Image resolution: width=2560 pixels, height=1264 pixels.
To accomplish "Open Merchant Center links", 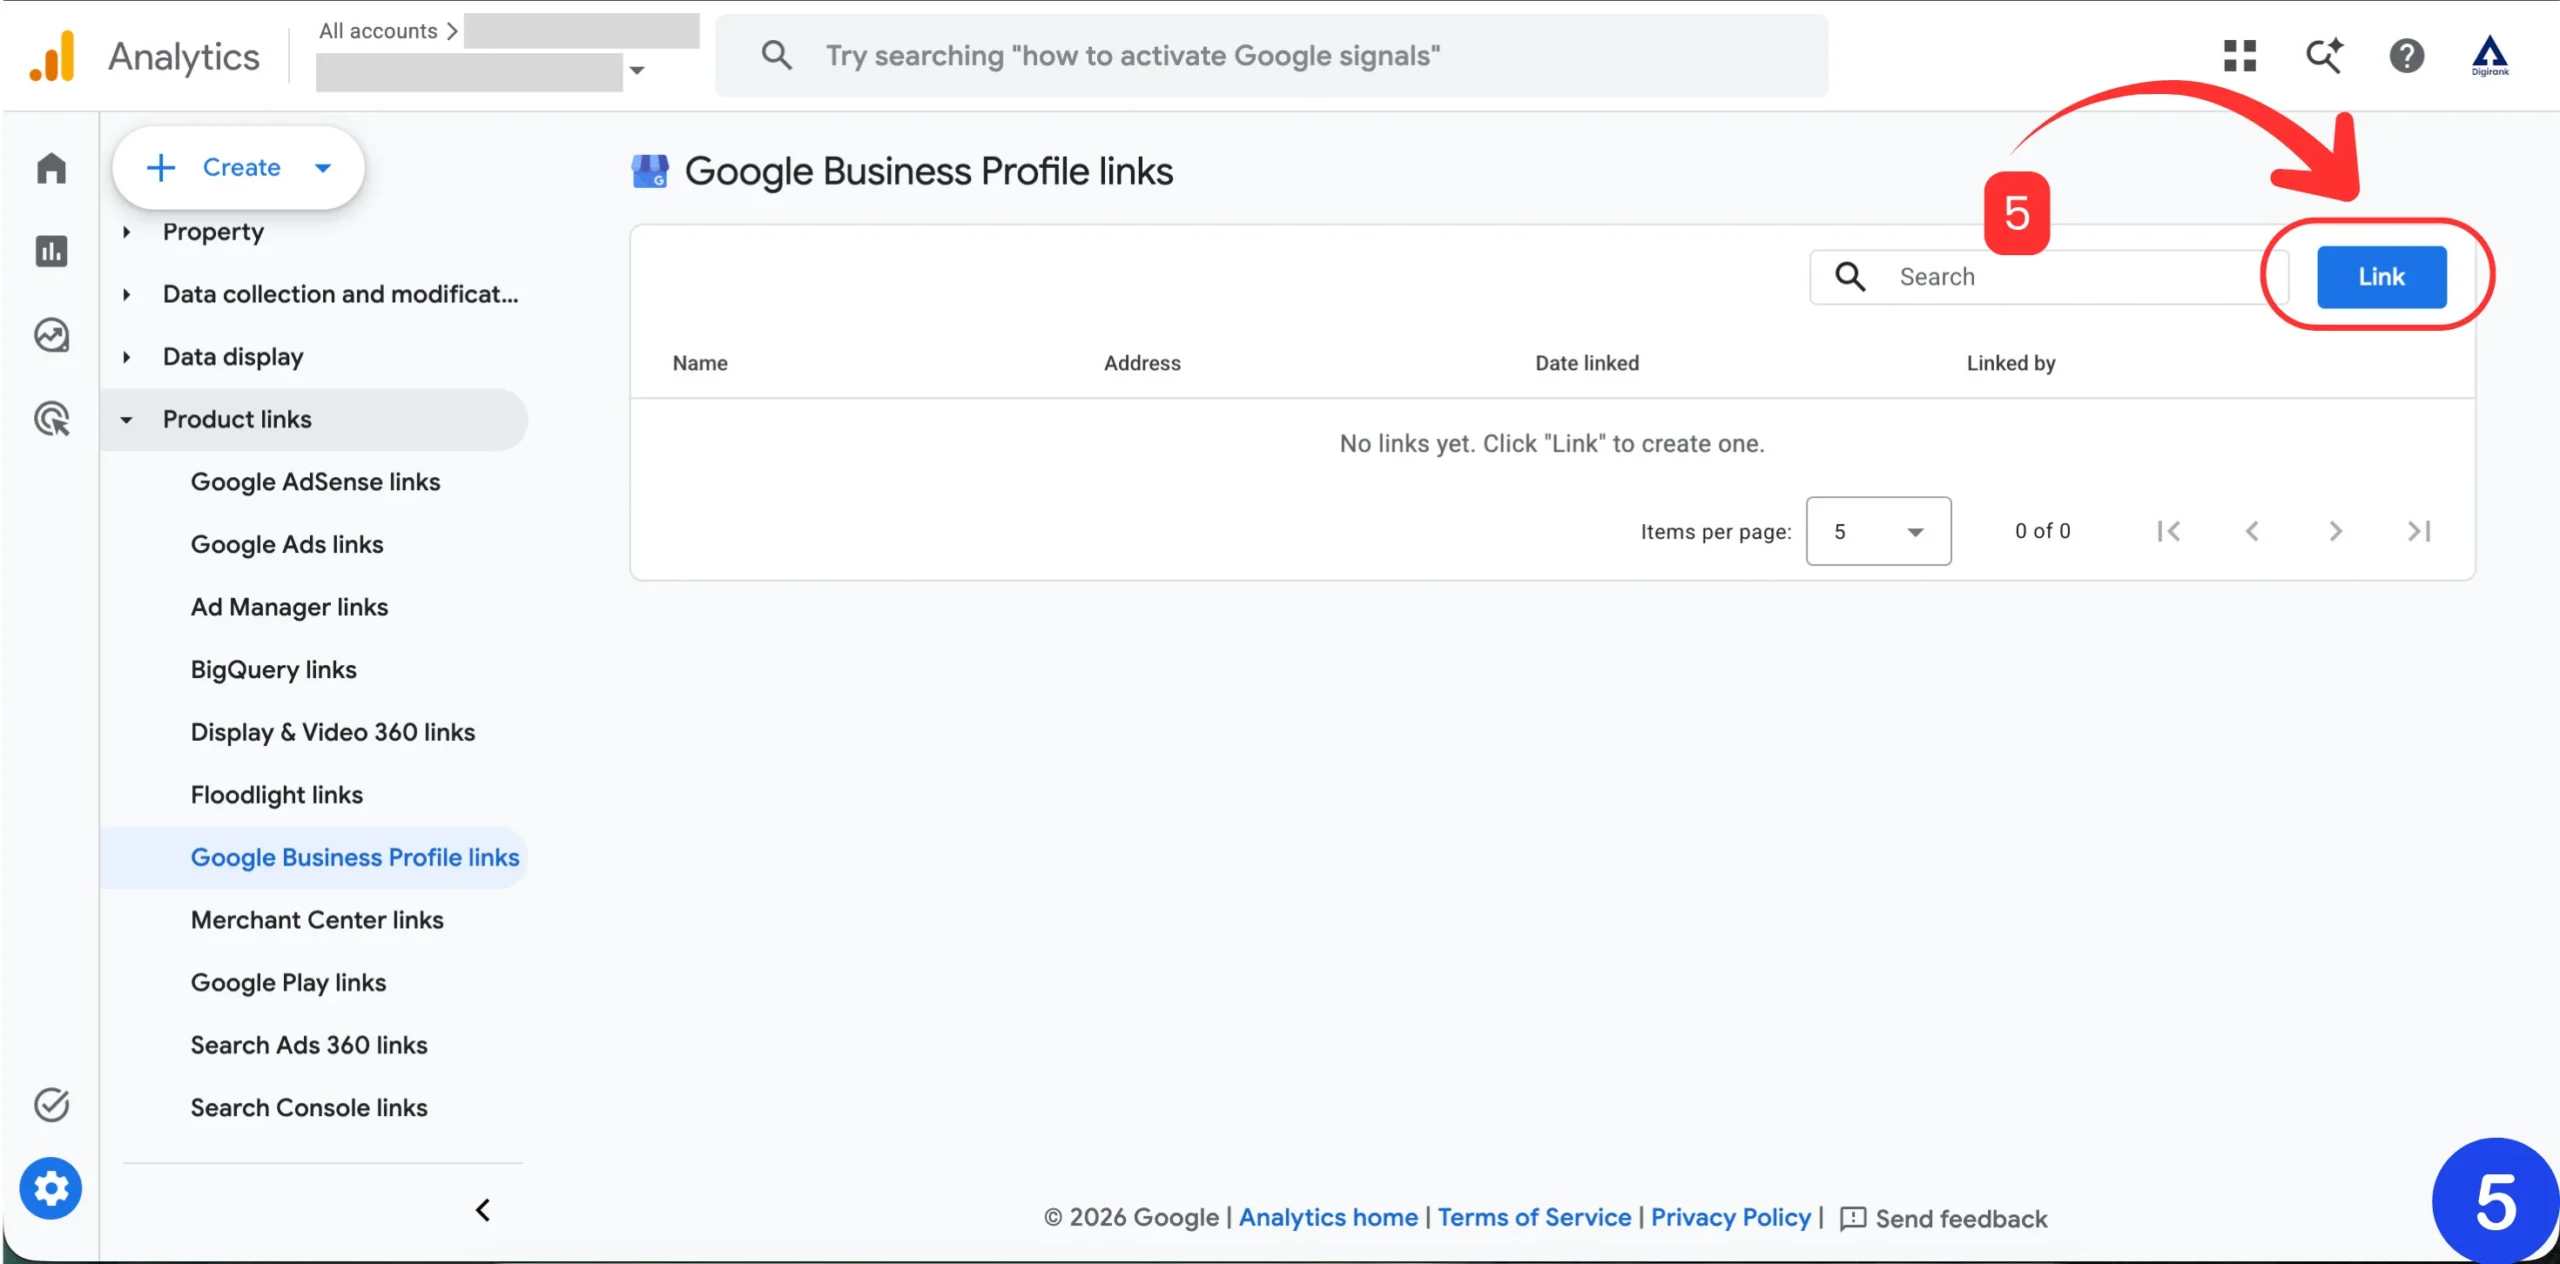I will [317, 920].
